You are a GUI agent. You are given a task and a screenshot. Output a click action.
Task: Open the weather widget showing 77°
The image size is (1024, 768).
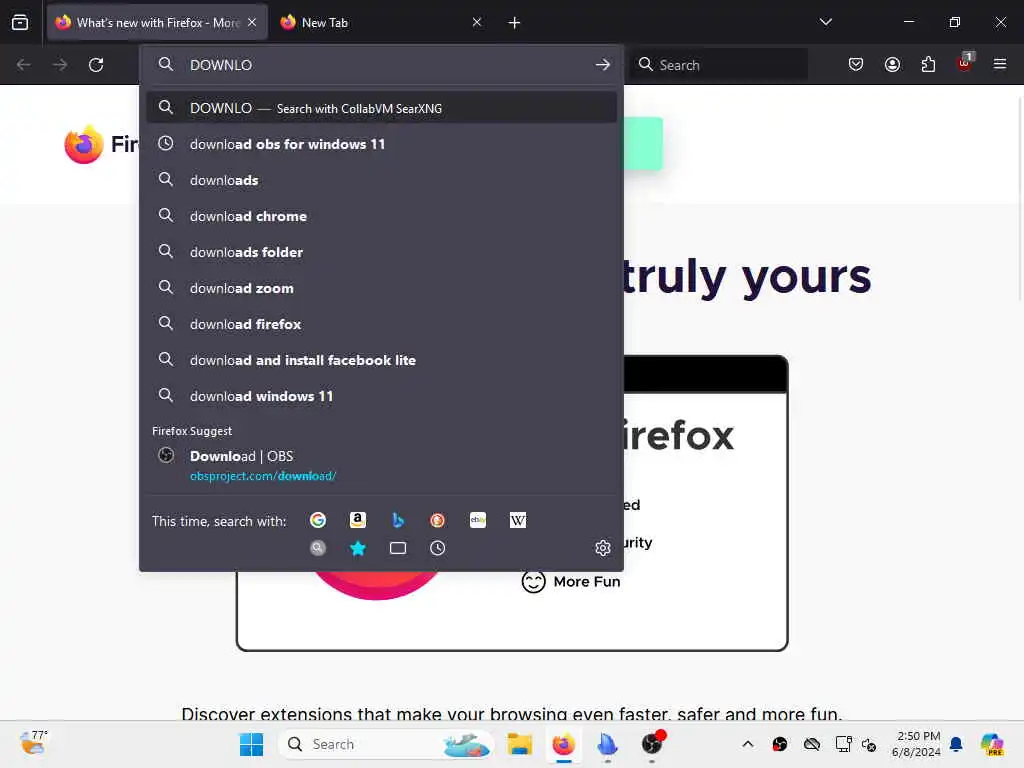pyautogui.click(x=34, y=743)
